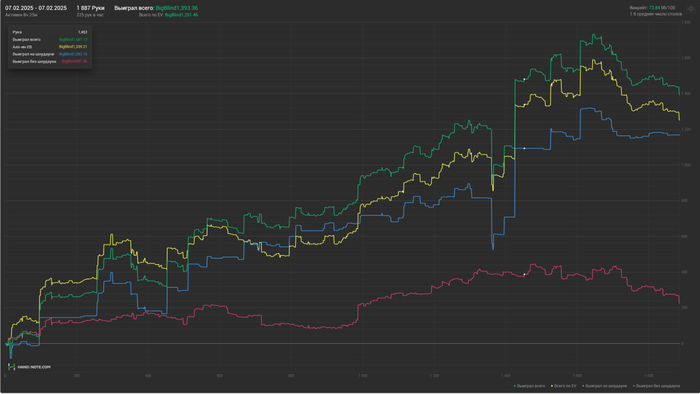Click 'среднее число столов' text
The height and width of the screenshot is (394, 700).
(658, 14)
